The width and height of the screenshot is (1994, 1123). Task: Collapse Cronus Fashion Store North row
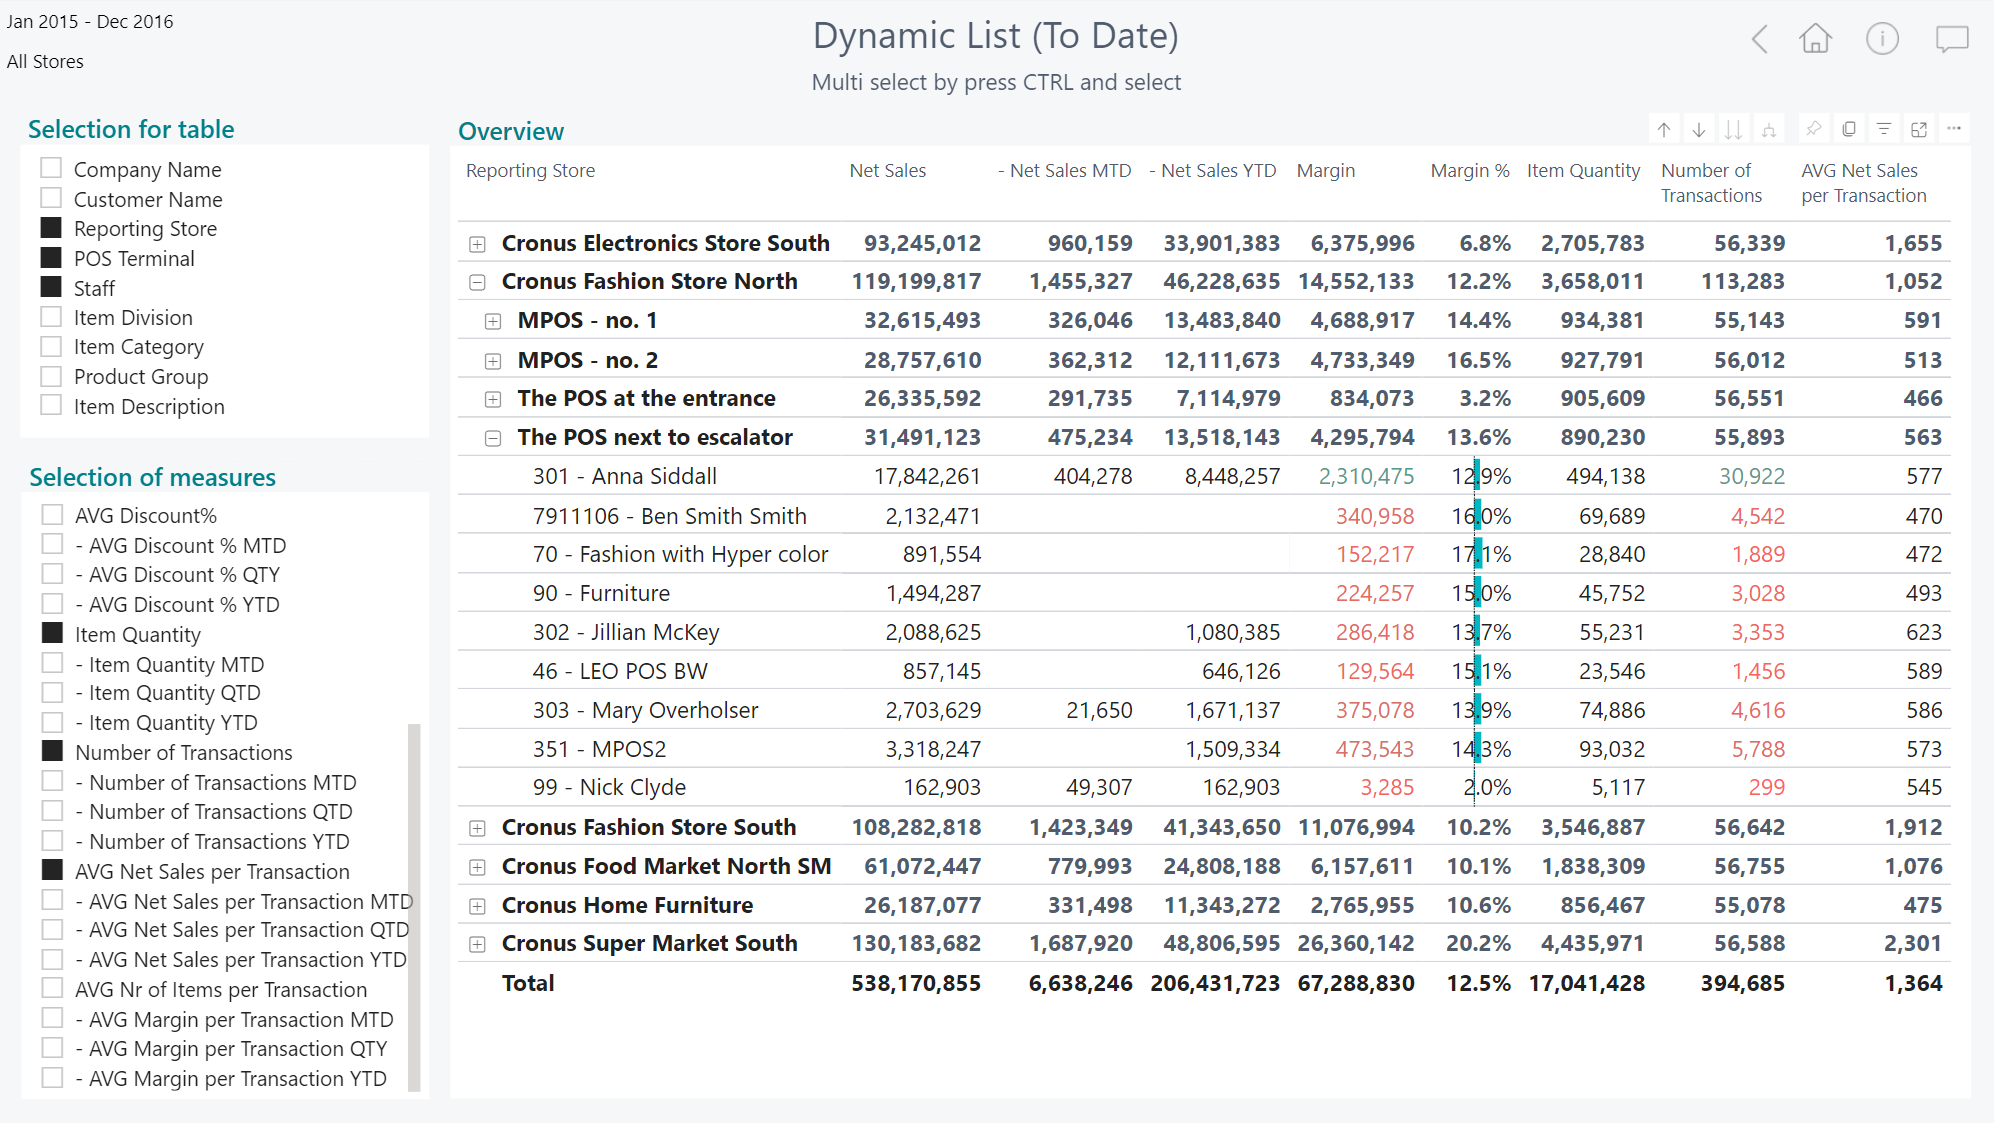click(478, 282)
